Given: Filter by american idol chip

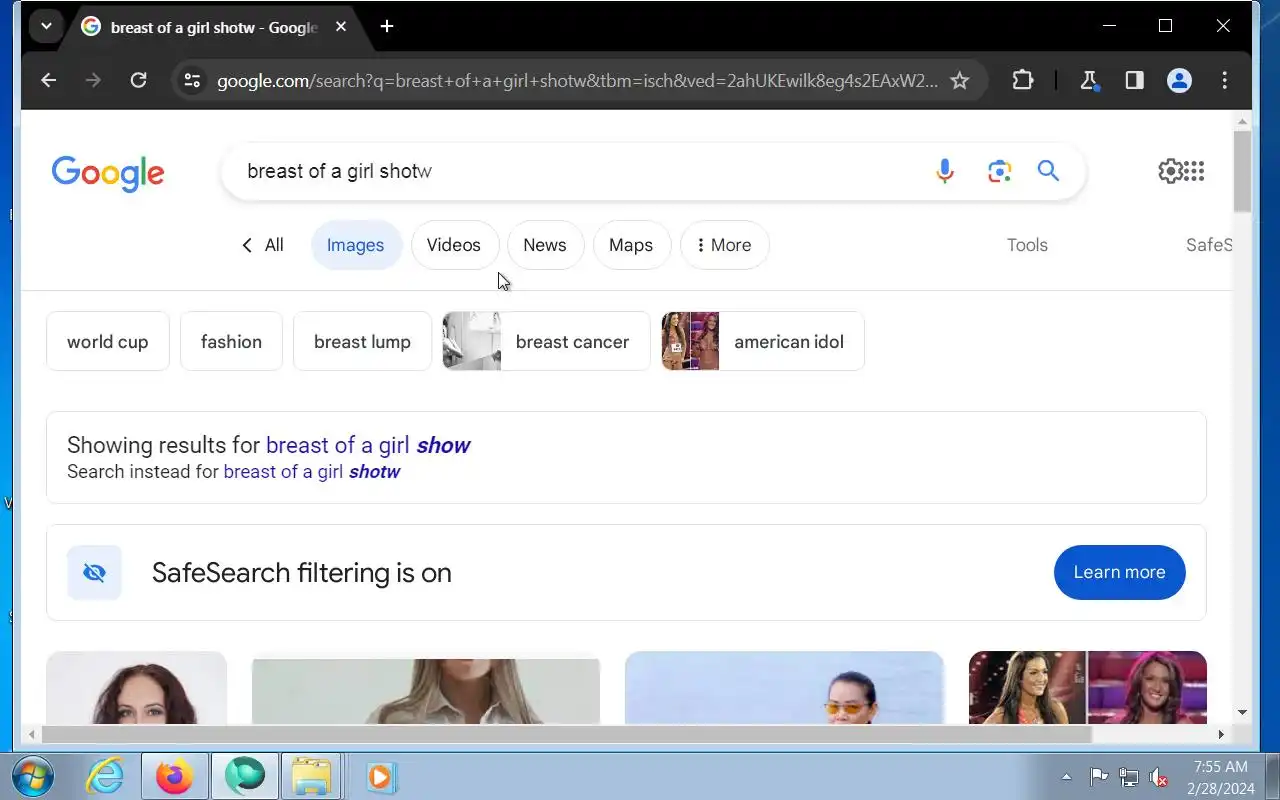Looking at the screenshot, I should click(x=762, y=342).
